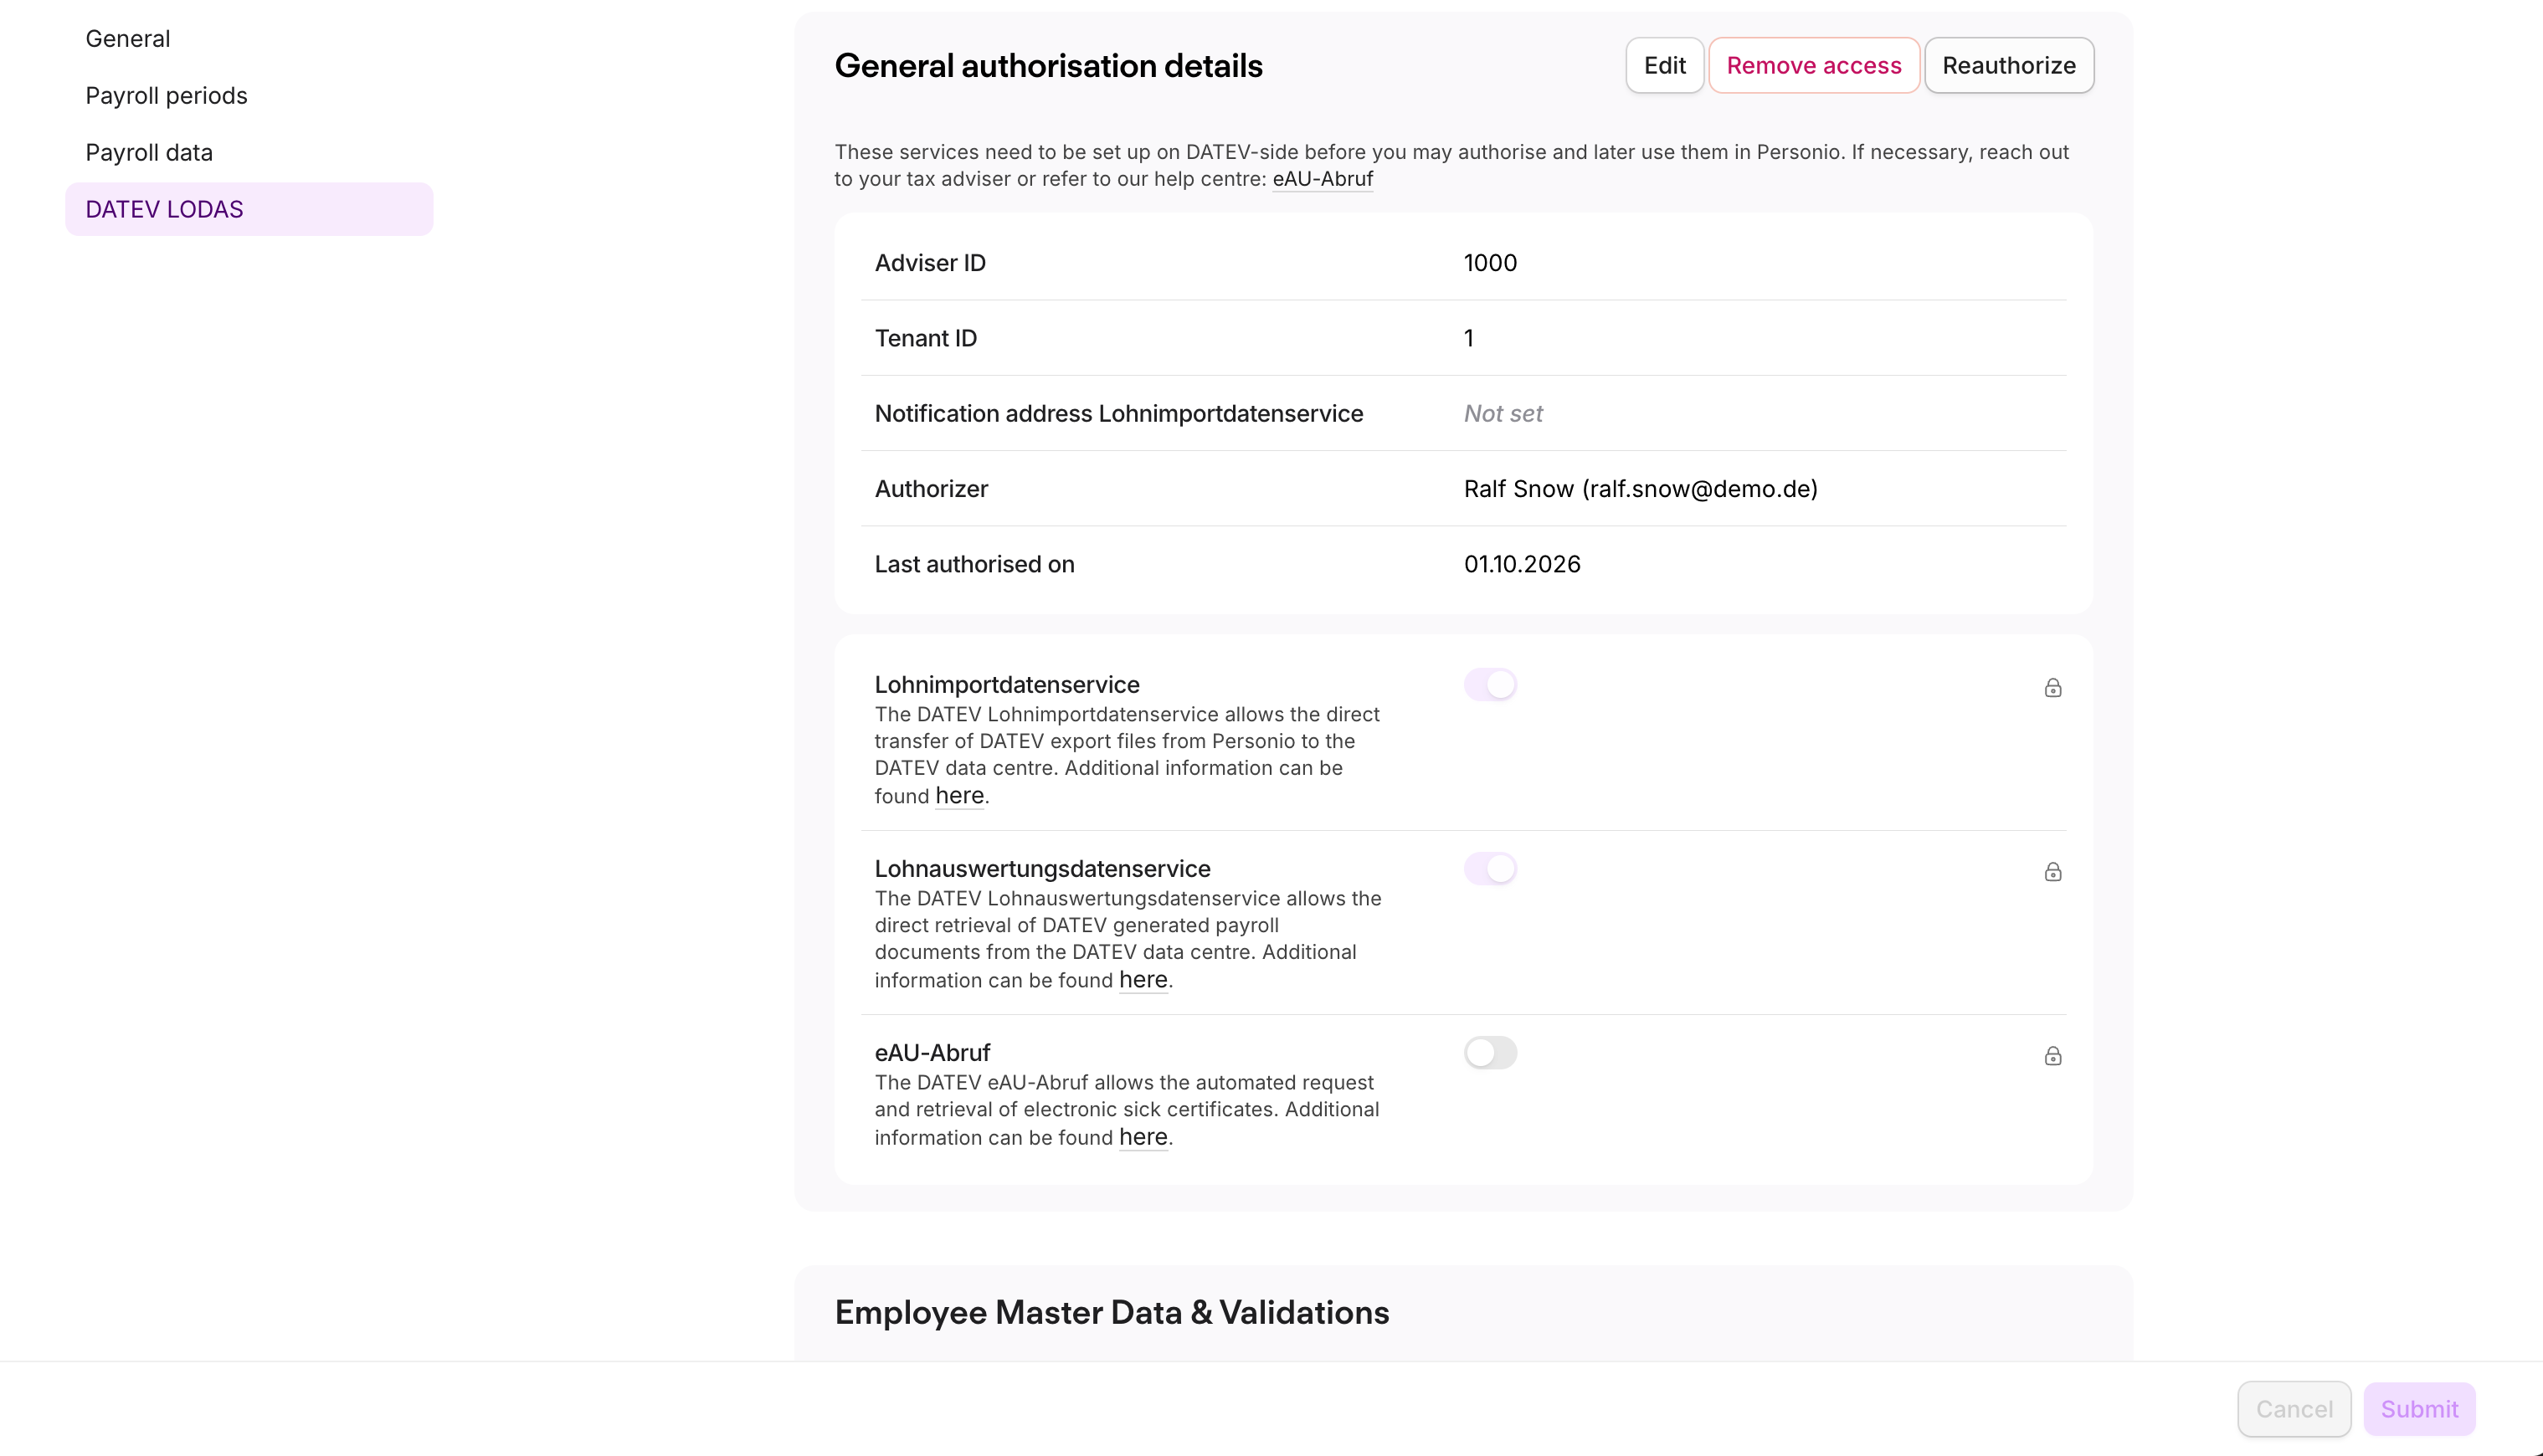Screen dimensions: 2543x1456
Task: Click the Submit button
Action: click(2419, 1409)
